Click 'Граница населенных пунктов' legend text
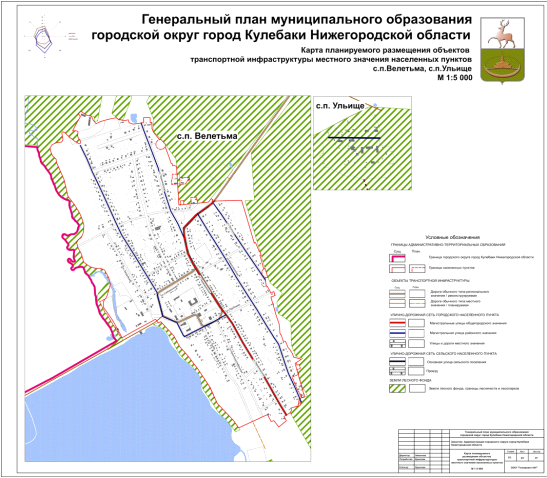 [452, 268]
